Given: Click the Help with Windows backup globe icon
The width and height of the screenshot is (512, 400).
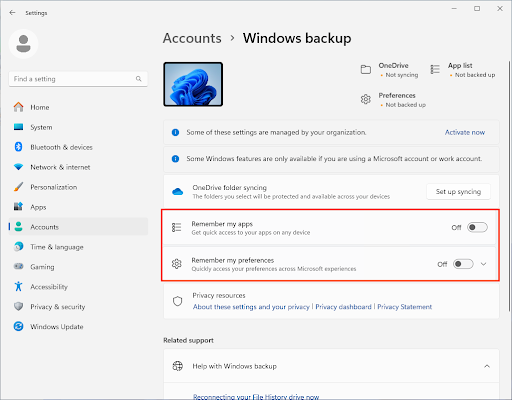Looking at the screenshot, I should [177, 366].
